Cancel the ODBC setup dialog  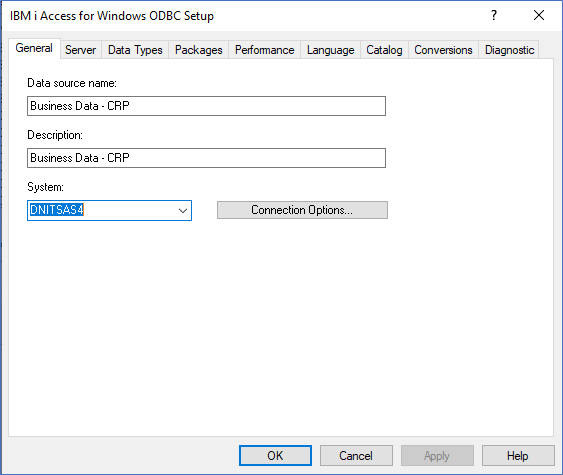[356, 456]
